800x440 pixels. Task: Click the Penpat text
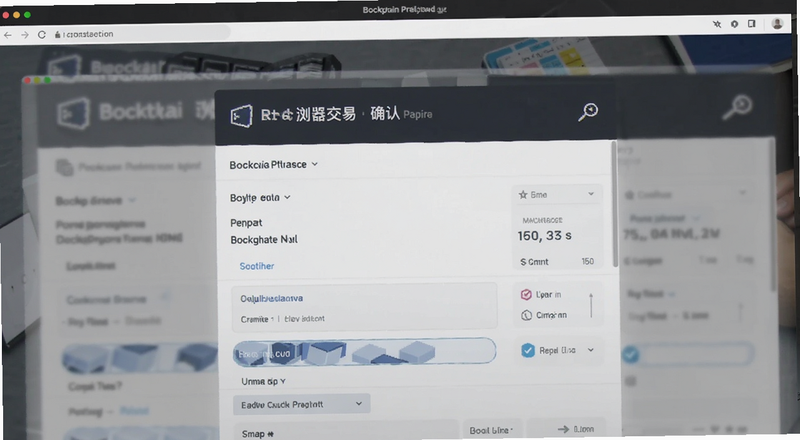point(246,223)
